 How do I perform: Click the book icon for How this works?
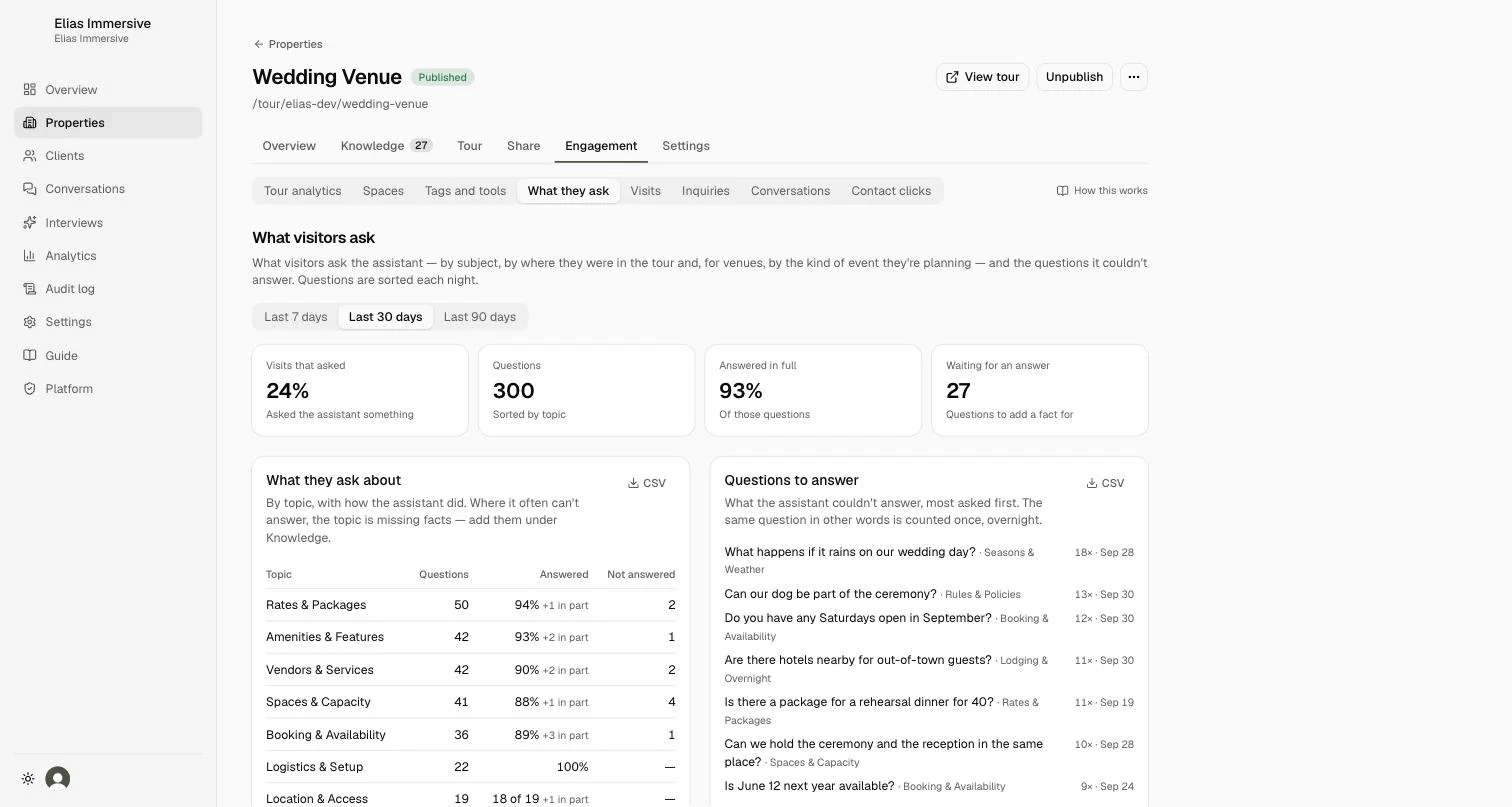tap(1062, 191)
